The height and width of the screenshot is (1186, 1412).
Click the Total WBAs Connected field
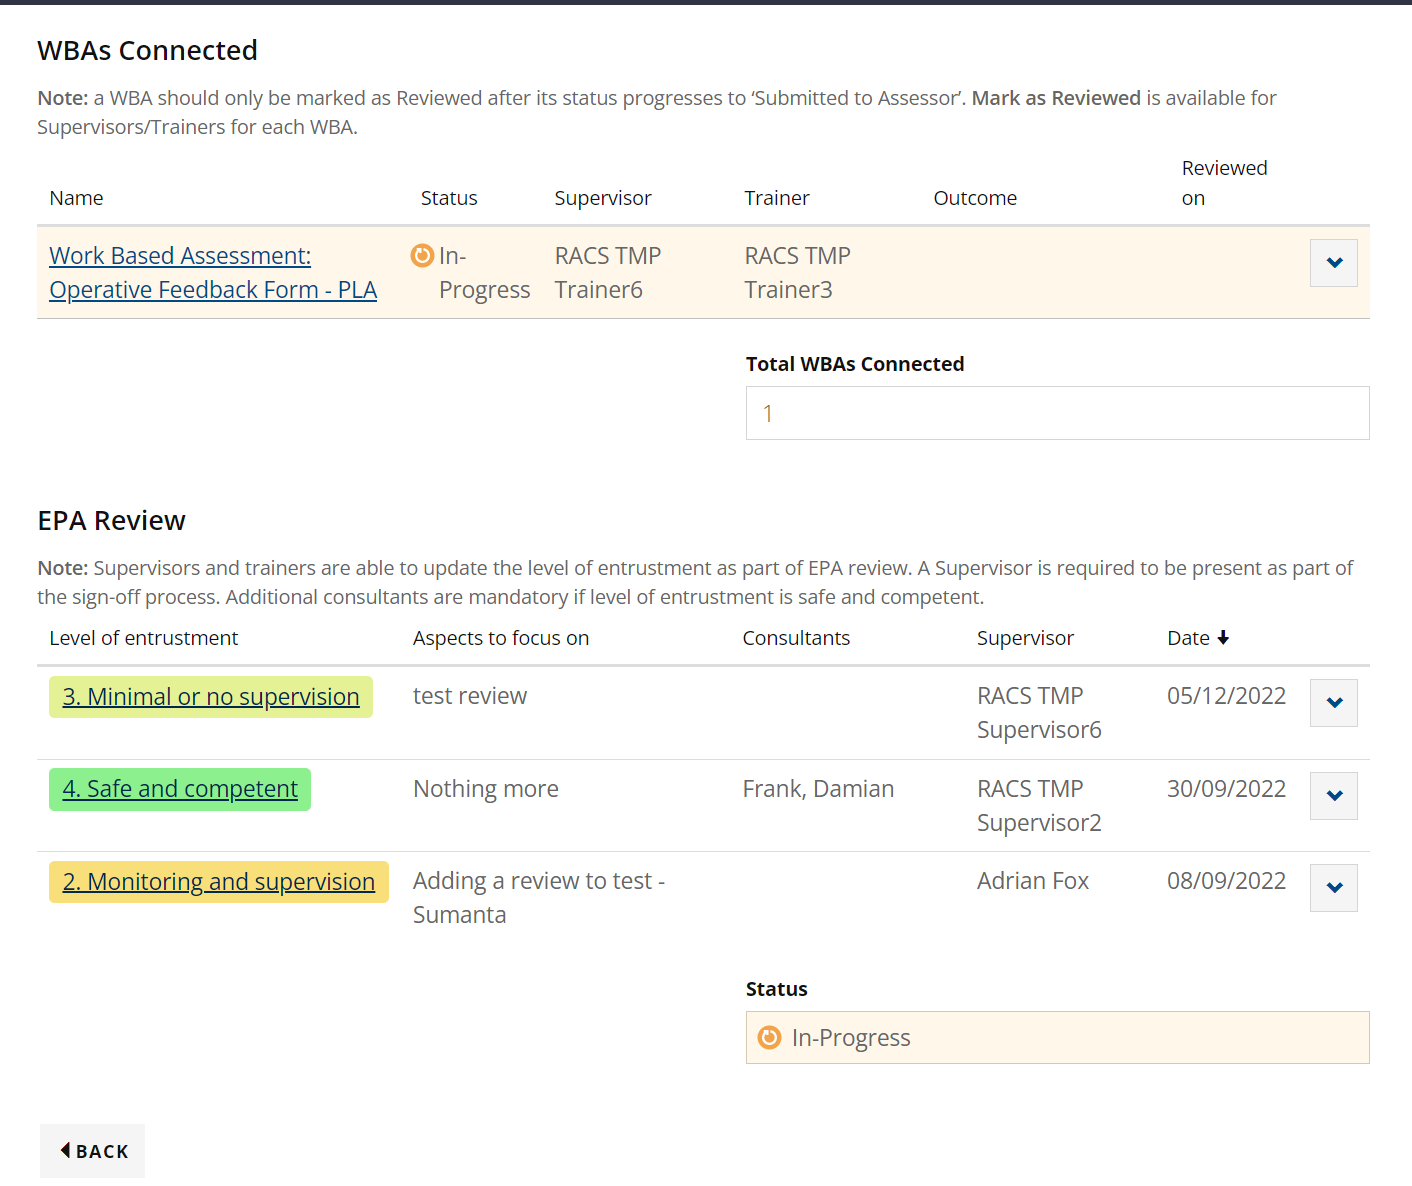point(1057,413)
